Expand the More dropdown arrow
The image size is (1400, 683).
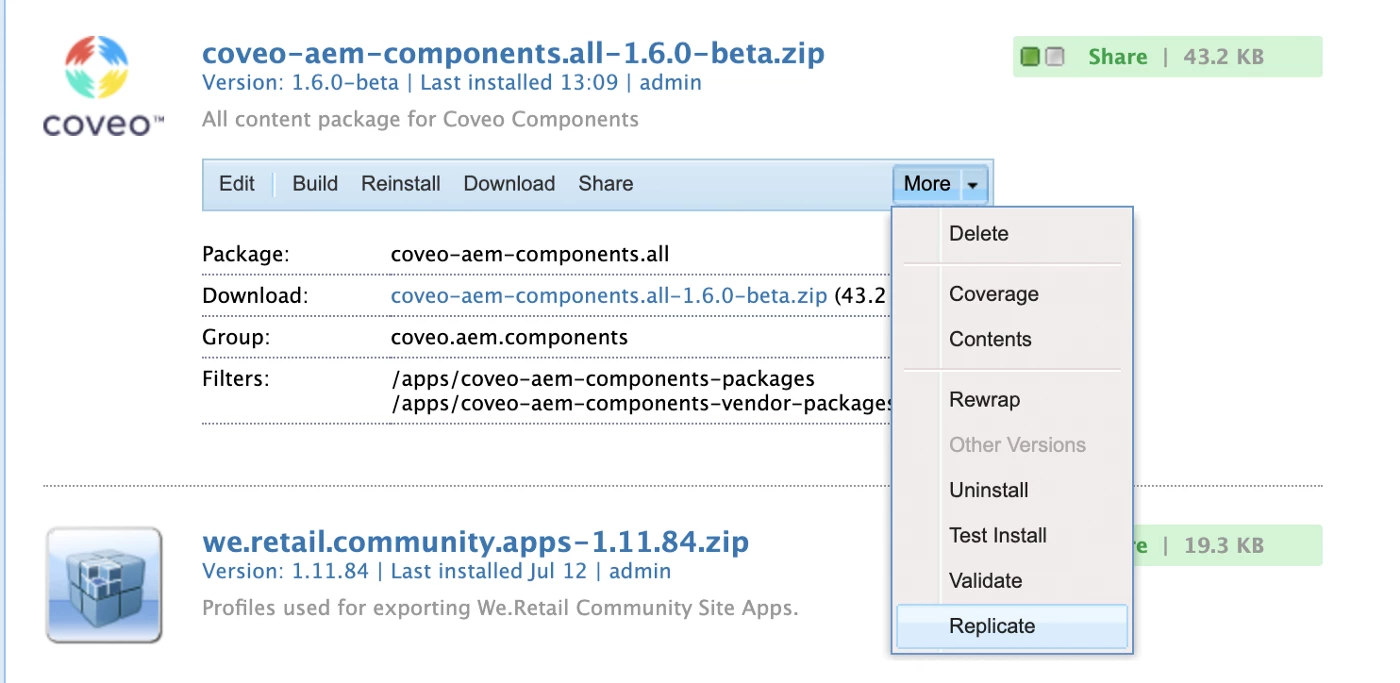(972, 185)
